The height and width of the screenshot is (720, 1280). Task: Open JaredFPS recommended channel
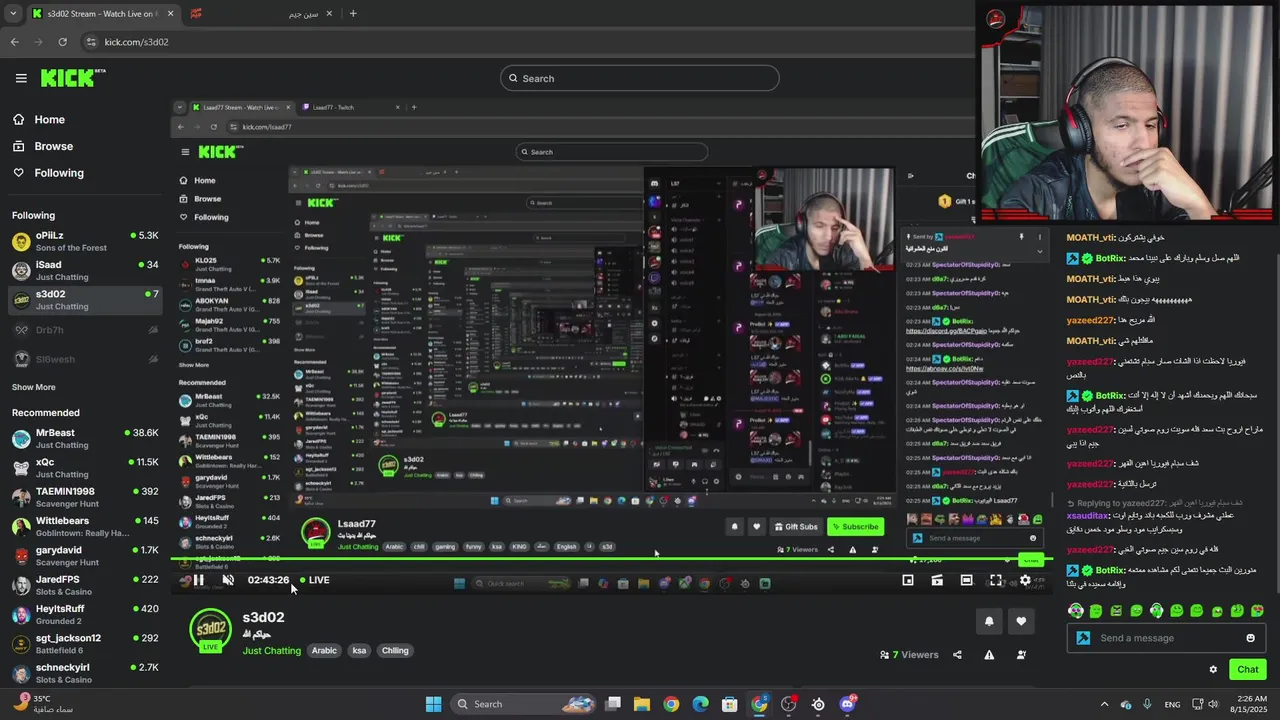[85, 585]
